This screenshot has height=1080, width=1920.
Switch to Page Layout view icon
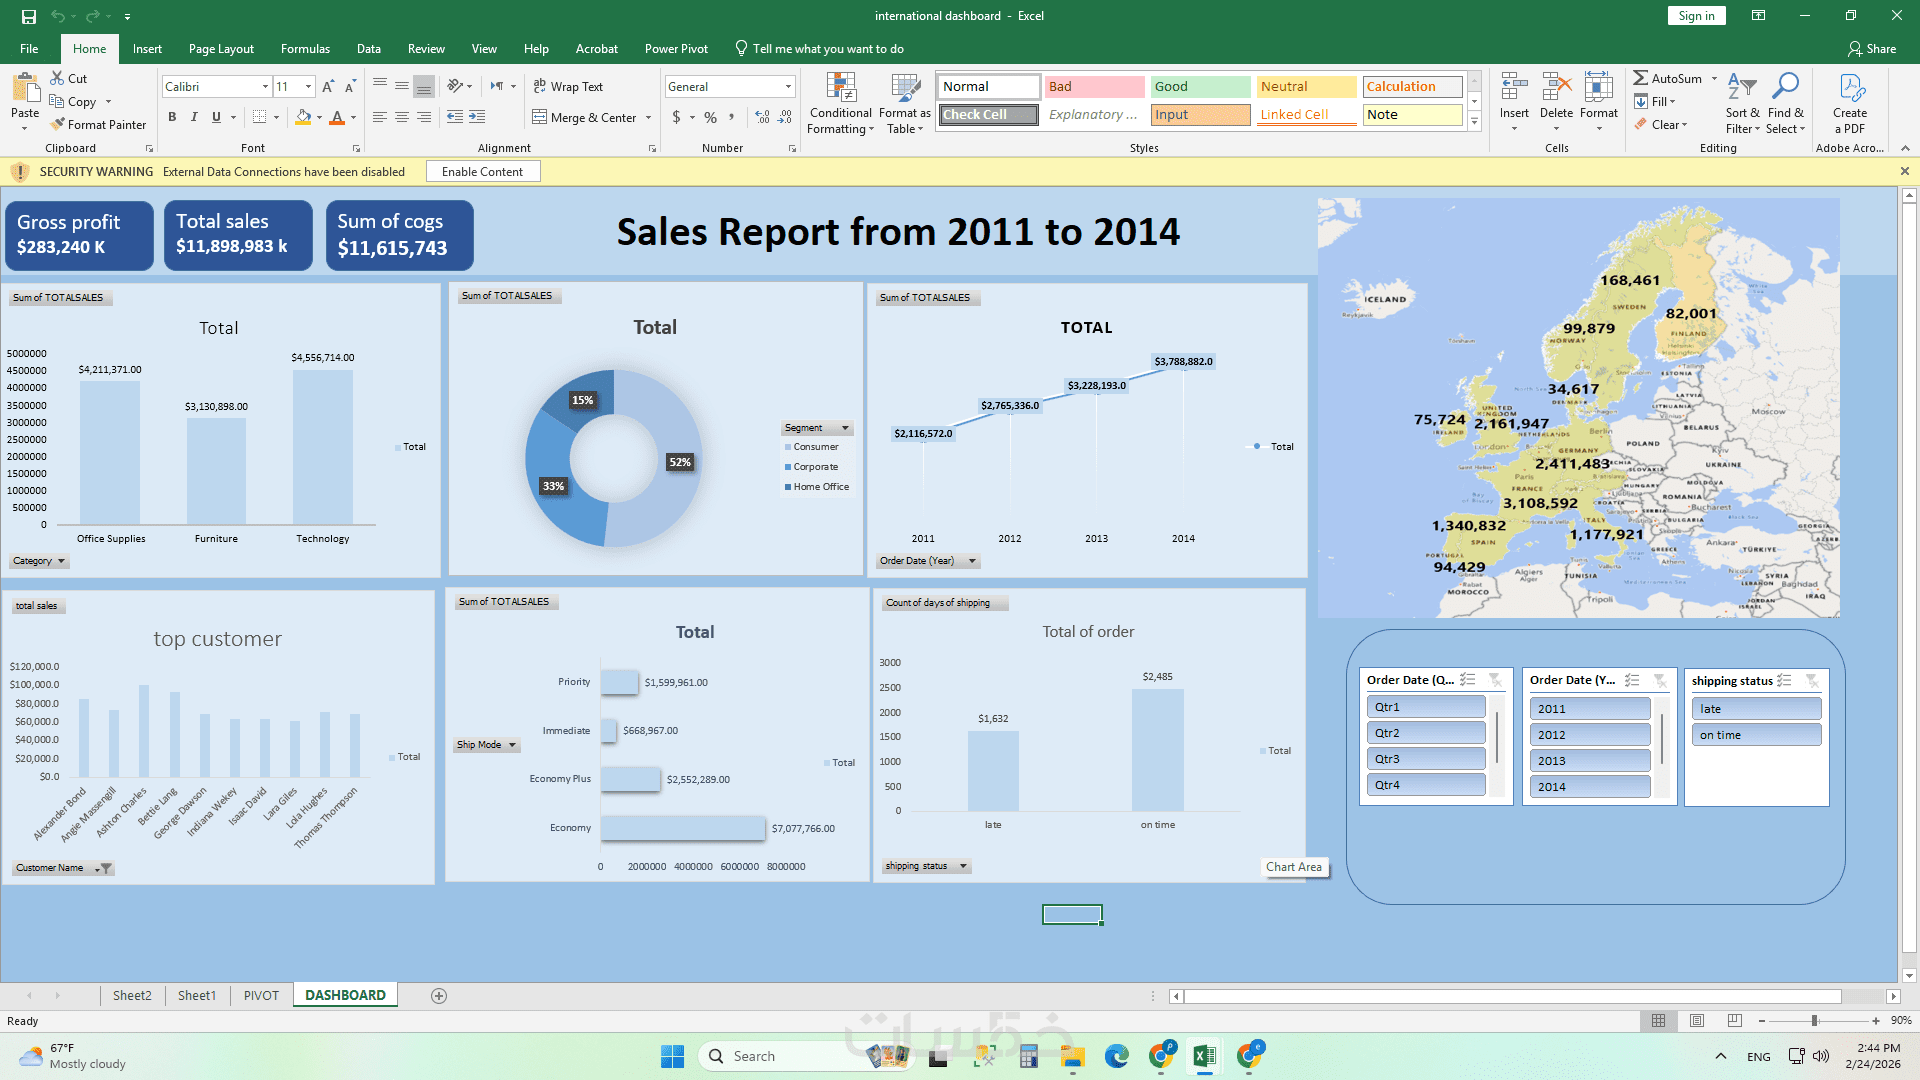click(x=1697, y=1021)
